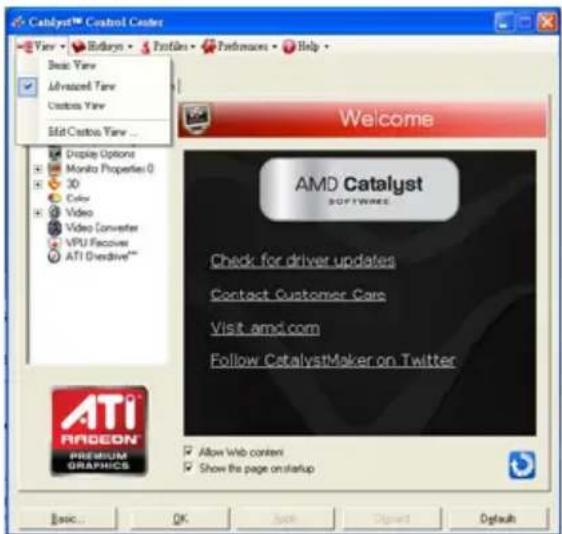Select Color tree item label

78,198
